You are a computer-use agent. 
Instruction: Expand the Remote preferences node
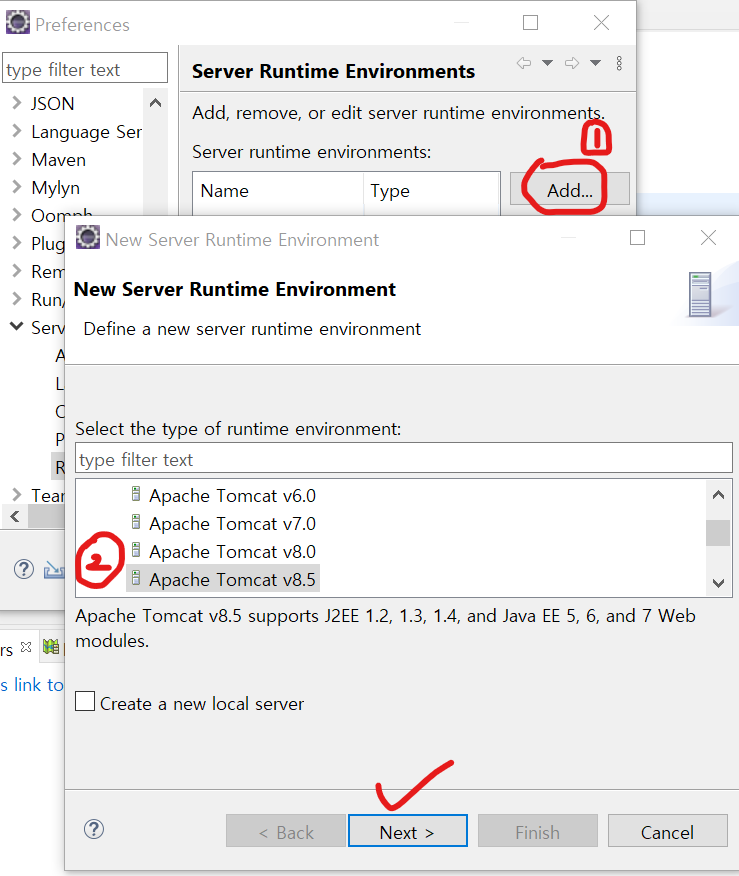[17, 271]
